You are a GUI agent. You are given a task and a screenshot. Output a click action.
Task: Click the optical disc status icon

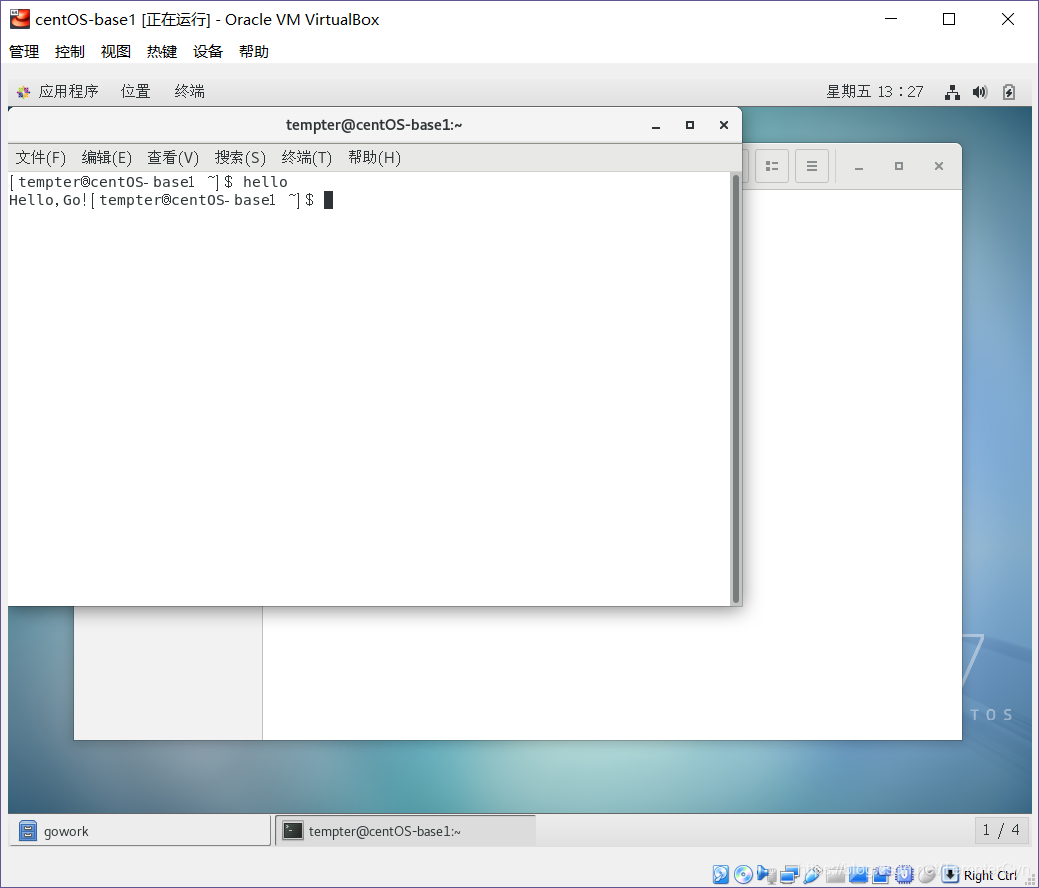[743, 875]
